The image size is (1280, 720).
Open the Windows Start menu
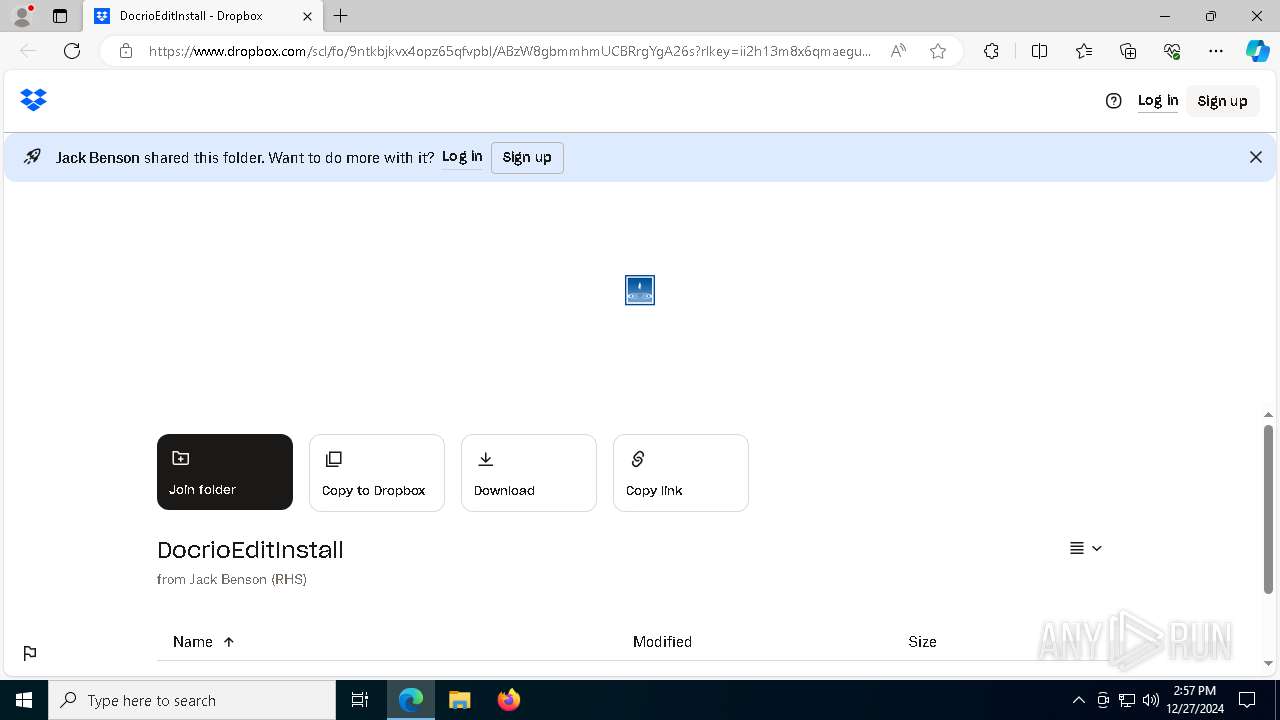(24, 700)
